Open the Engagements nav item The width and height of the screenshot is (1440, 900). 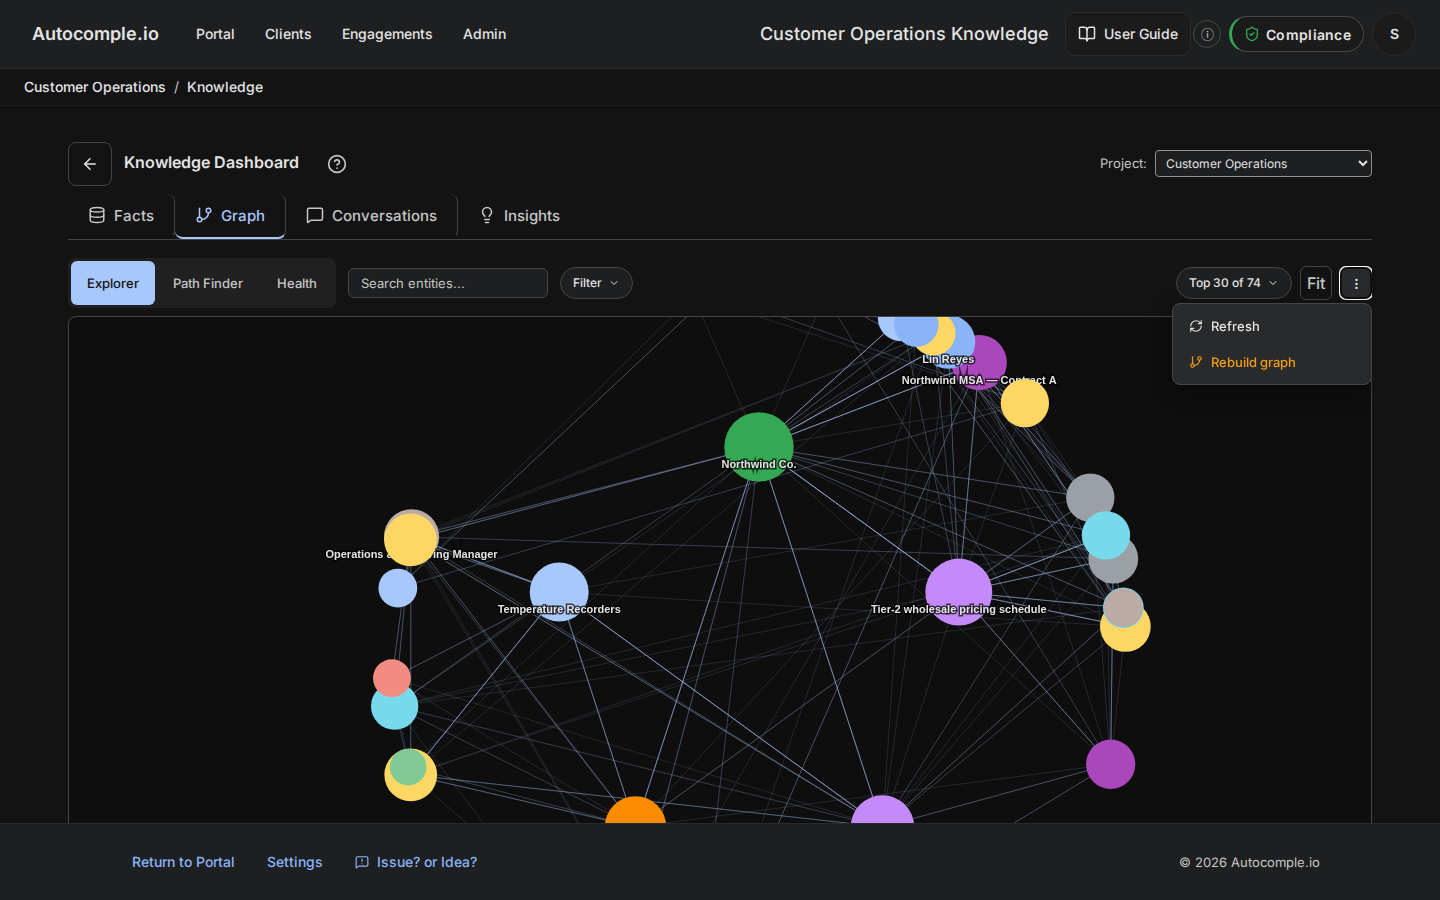pos(387,34)
